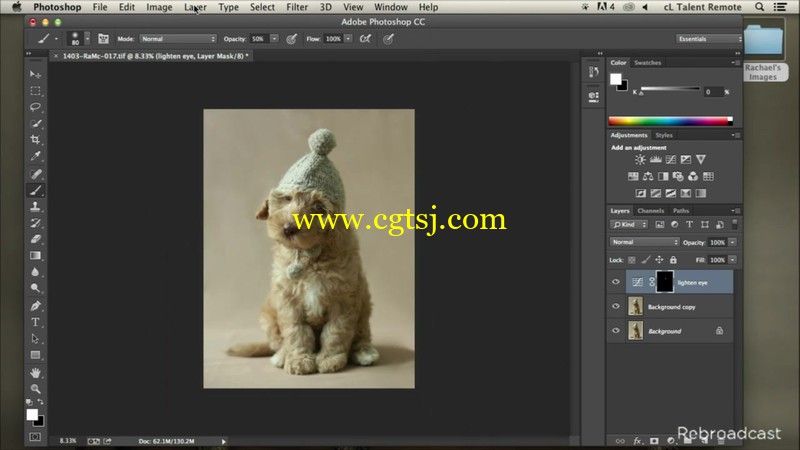The width and height of the screenshot is (800, 450).
Task: Swap foreground and background colors
Action: (x=40, y=402)
